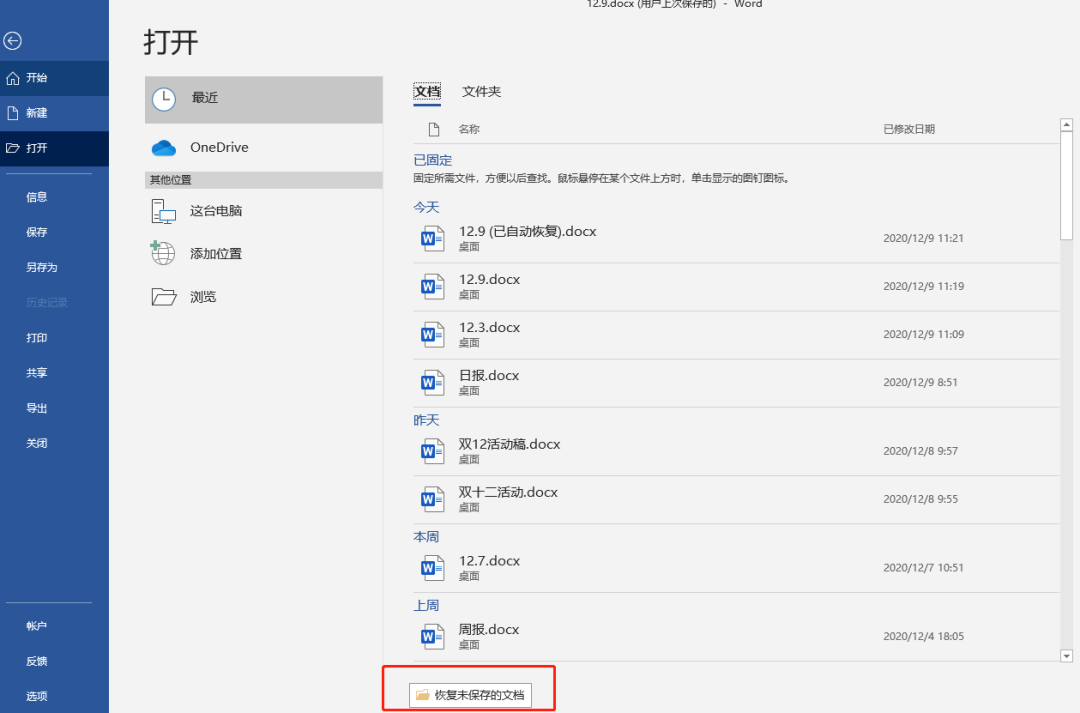Click the Word icon of 周报.docx
This screenshot has height=713, width=1080.
coord(433,637)
